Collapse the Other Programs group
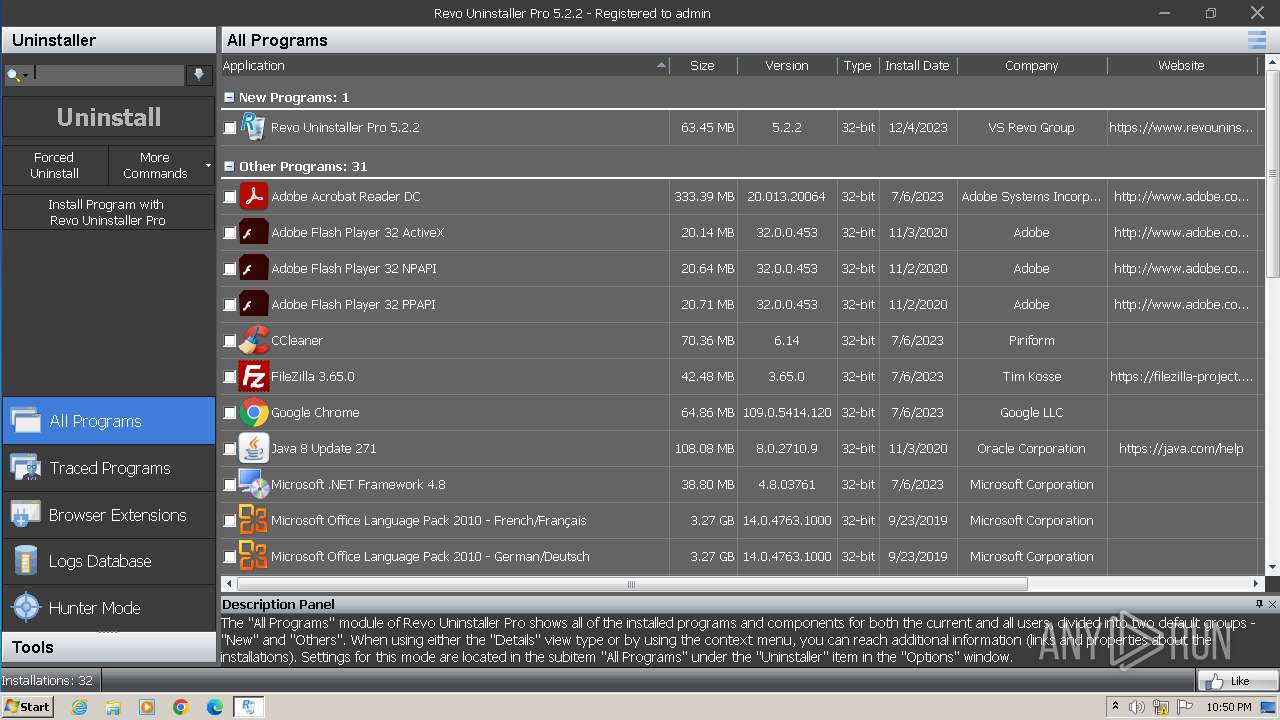 coord(229,166)
